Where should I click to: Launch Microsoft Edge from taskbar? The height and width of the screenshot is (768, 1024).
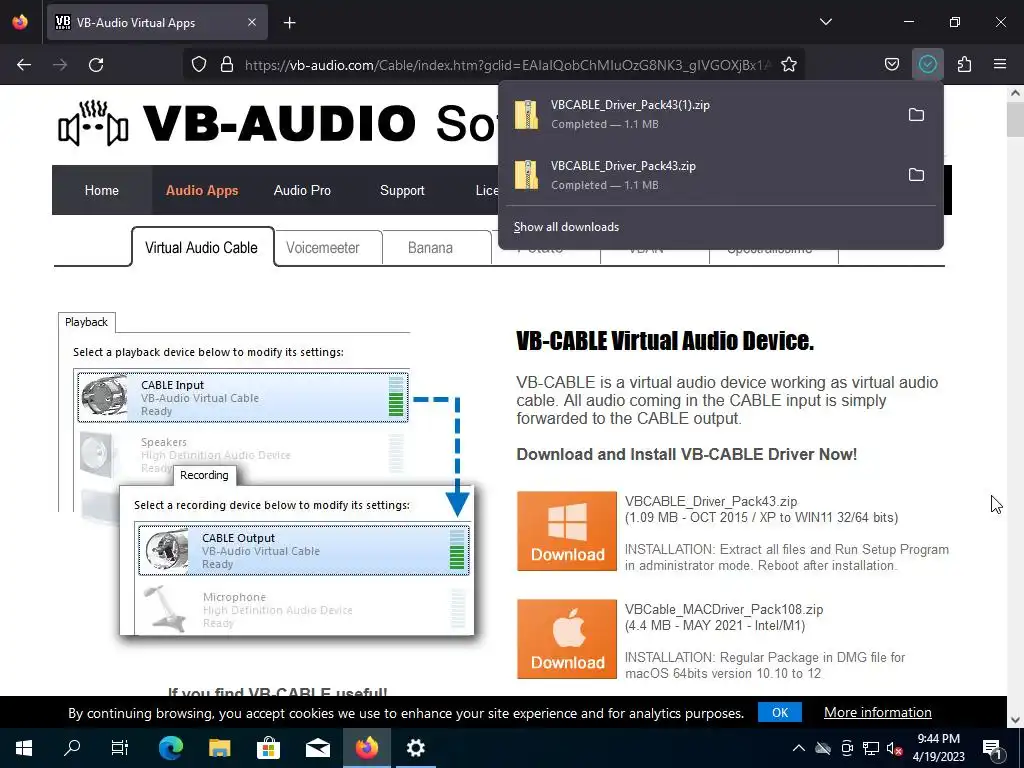point(170,748)
